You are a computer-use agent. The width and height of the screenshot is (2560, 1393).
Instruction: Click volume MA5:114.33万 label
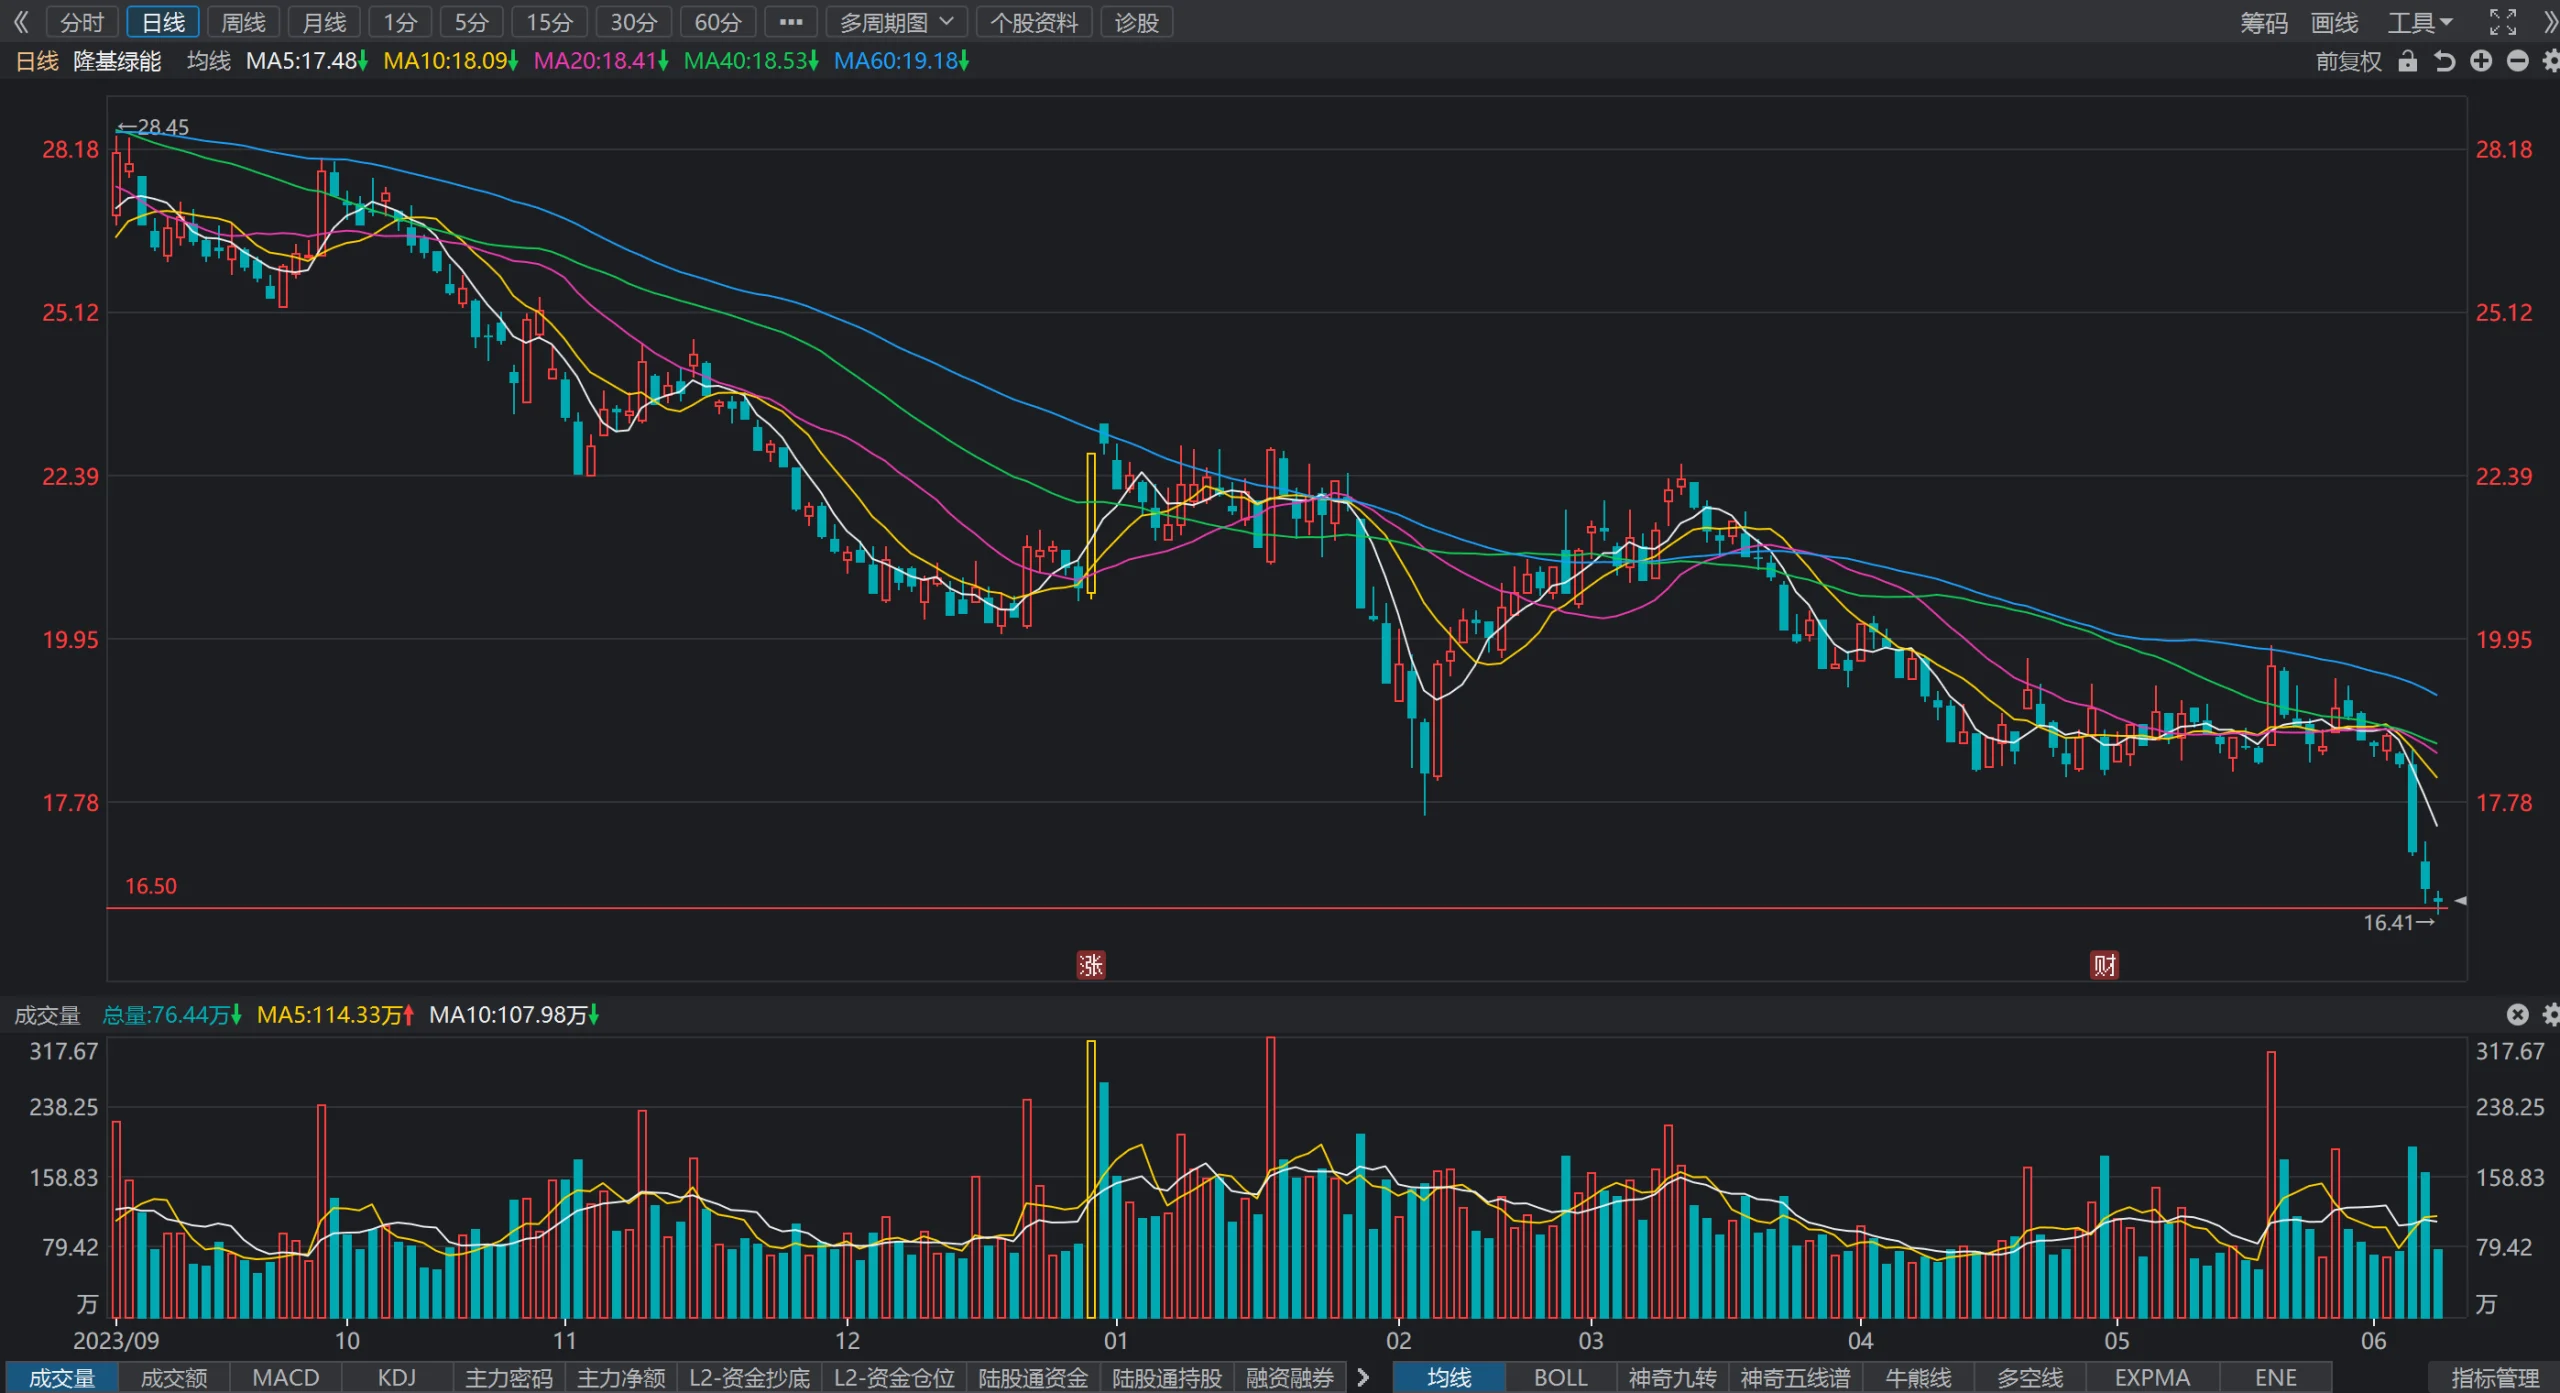(x=335, y=1015)
